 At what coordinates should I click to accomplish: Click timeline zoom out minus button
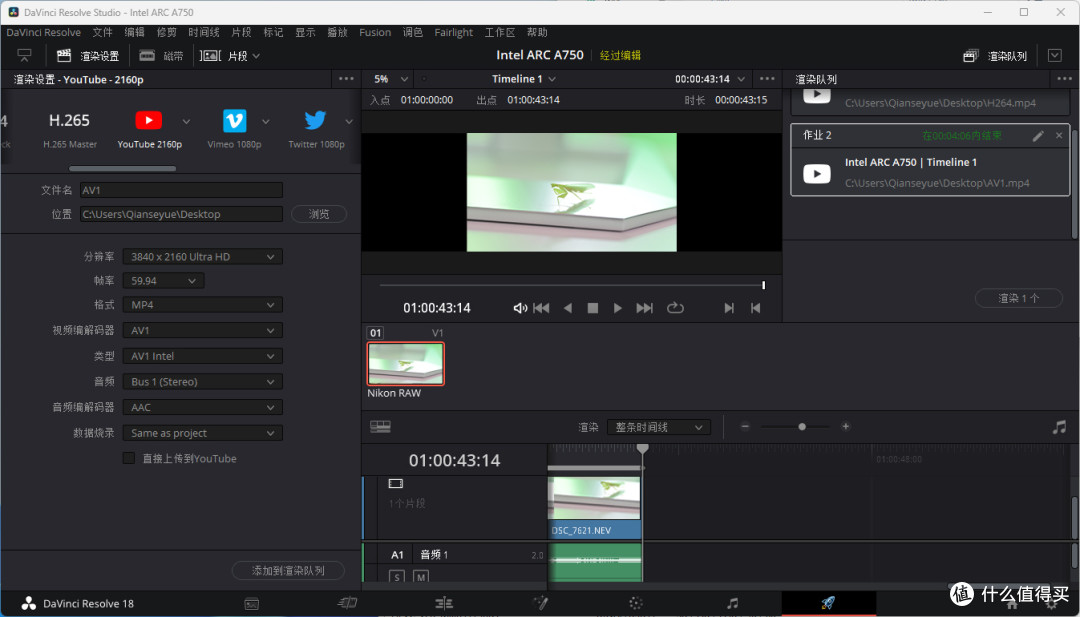[x=745, y=427]
